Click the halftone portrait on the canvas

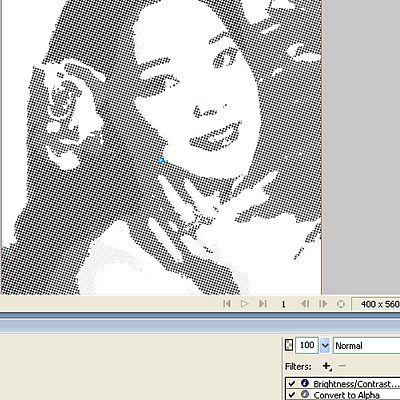(161, 147)
